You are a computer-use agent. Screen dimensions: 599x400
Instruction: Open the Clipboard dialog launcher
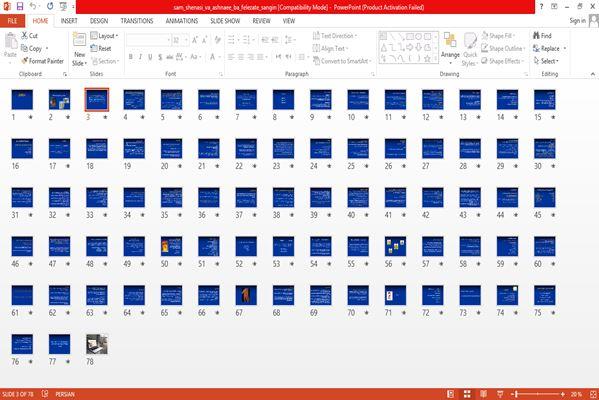point(65,74)
